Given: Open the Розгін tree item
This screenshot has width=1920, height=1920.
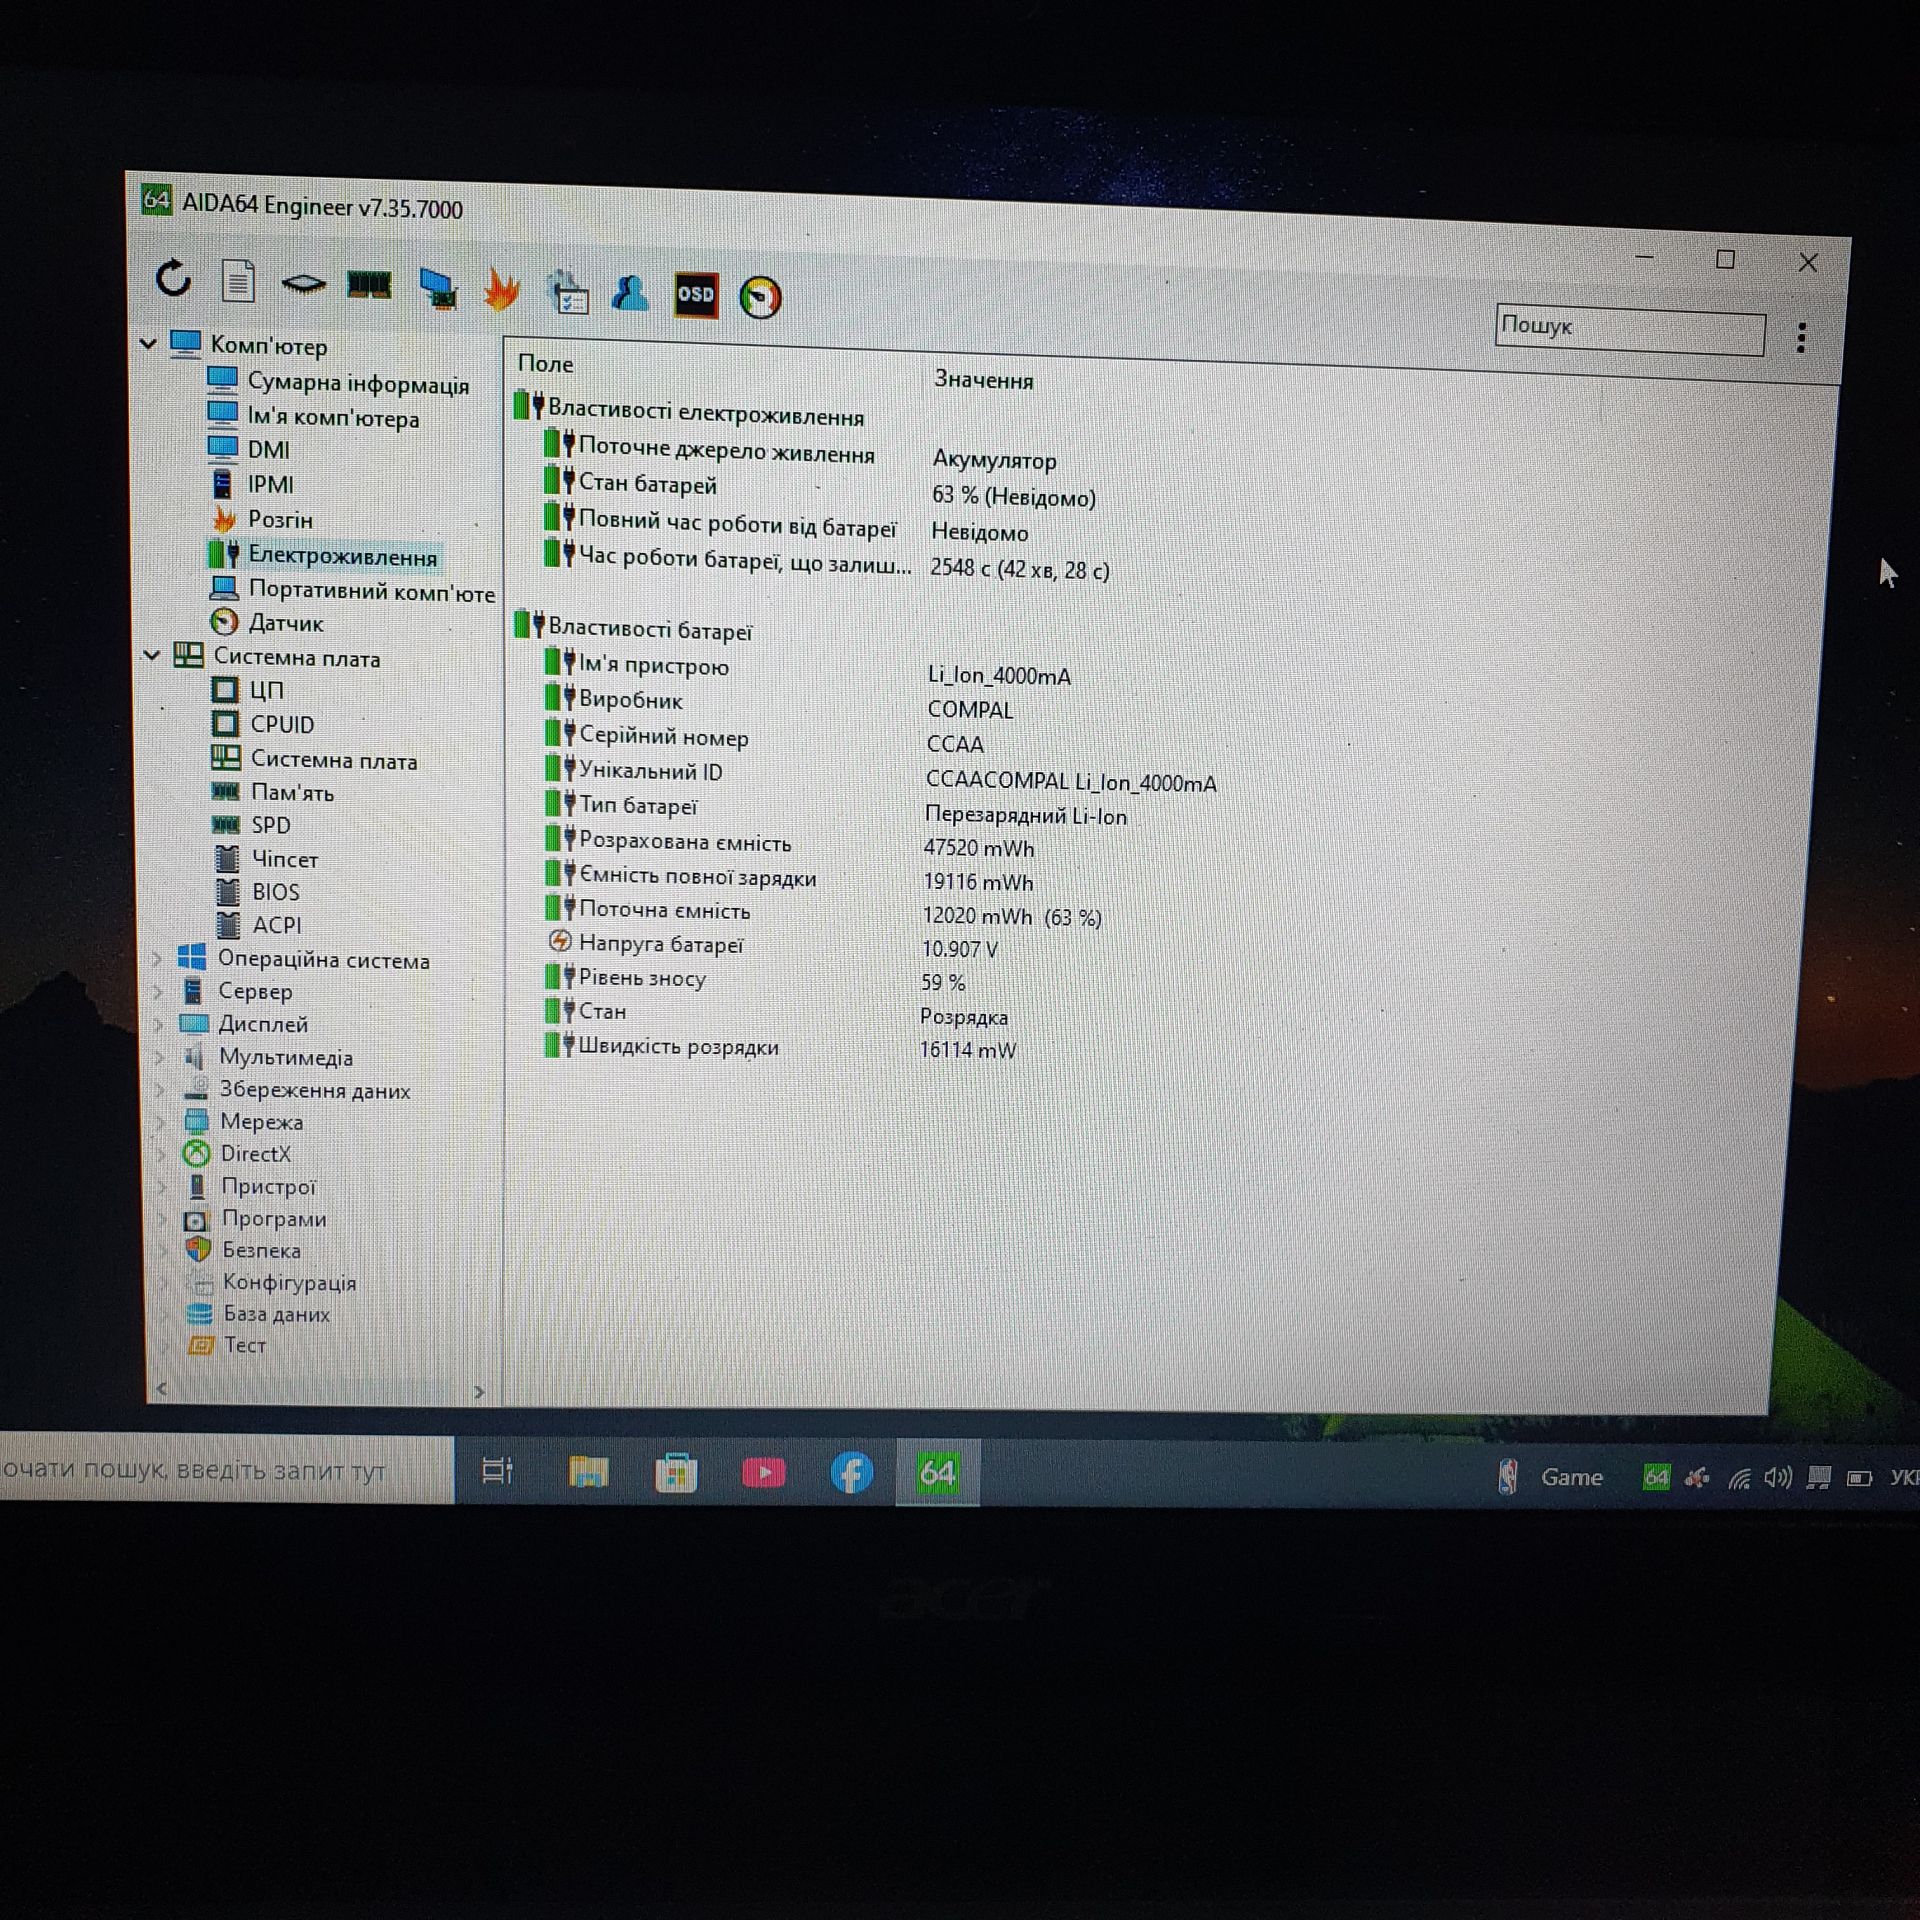Looking at the screenshot, I should [280, 519].
